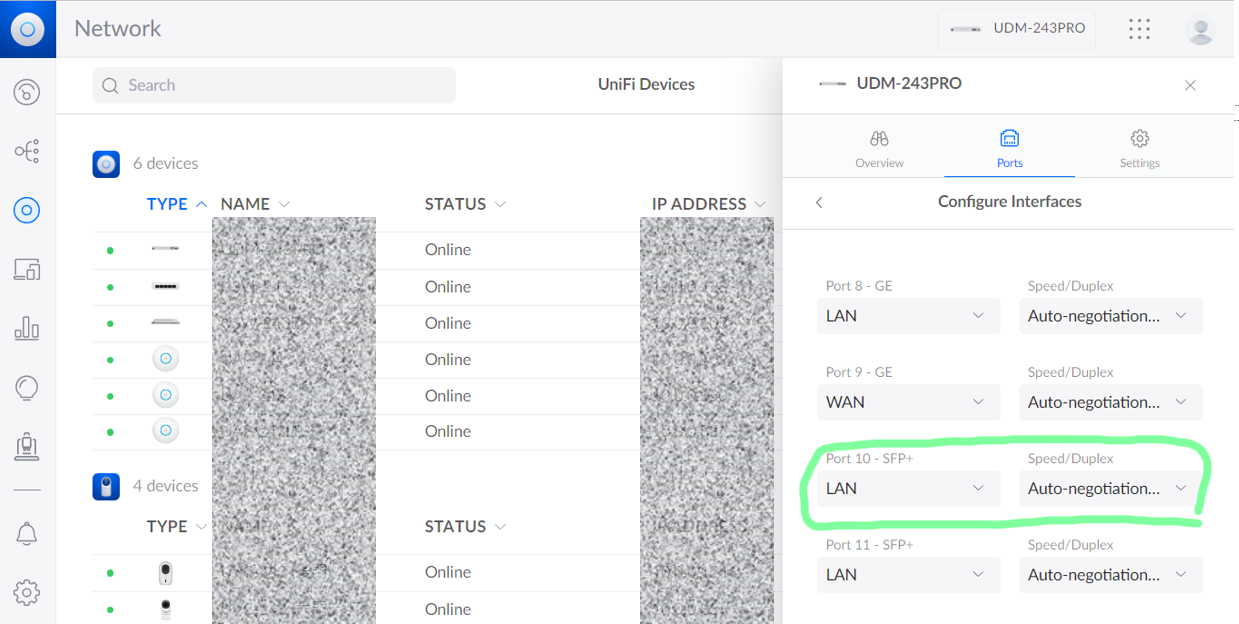1239x624 pixels.
Task: Click the user account avatar
Action: tap(1200, 29)
